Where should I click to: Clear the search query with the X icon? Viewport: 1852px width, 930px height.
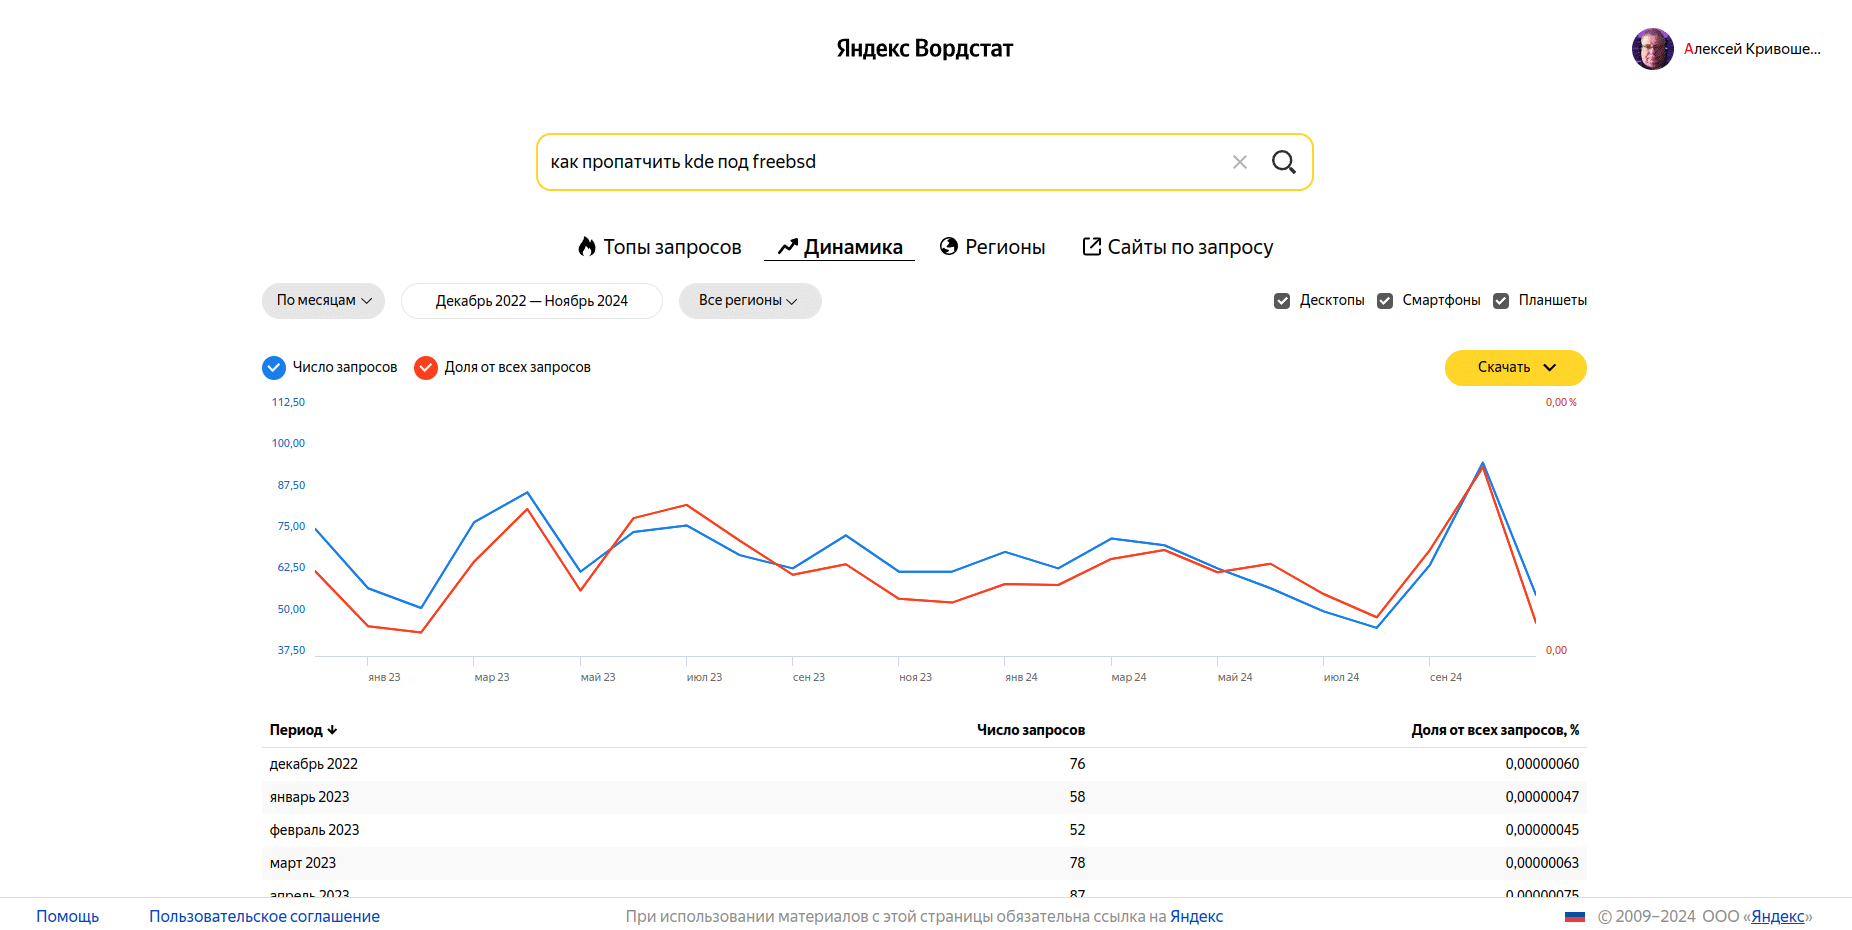pyautogui.click(x=1240, y=162)
